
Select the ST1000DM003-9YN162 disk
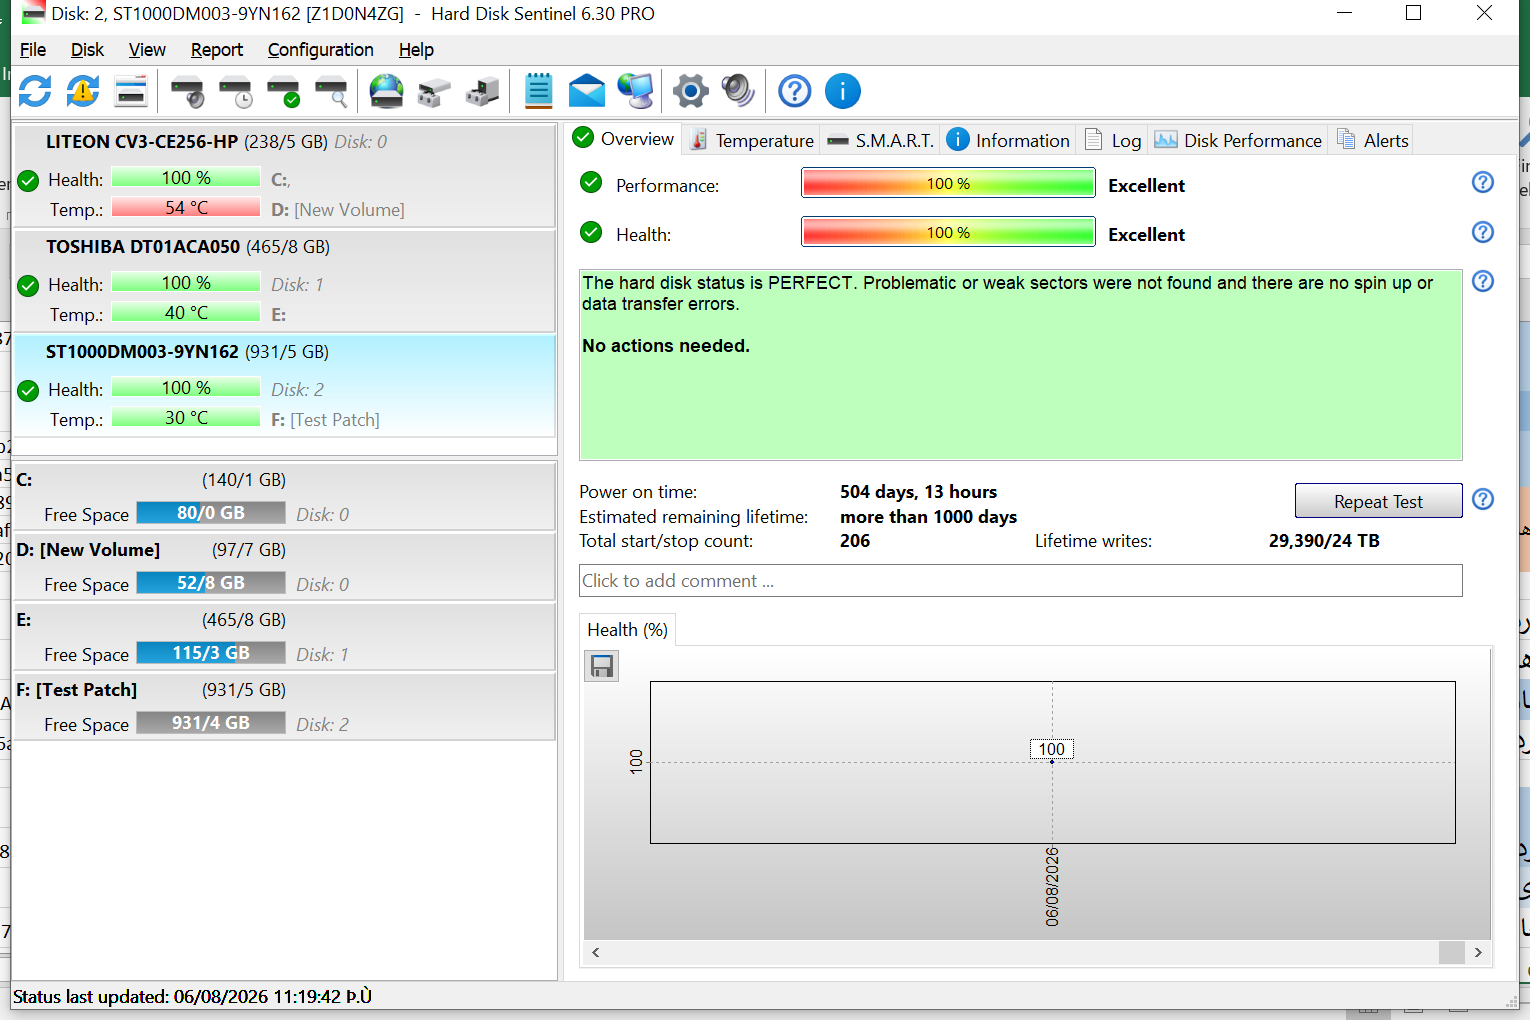pyautogui.click(x=284, y=386)
